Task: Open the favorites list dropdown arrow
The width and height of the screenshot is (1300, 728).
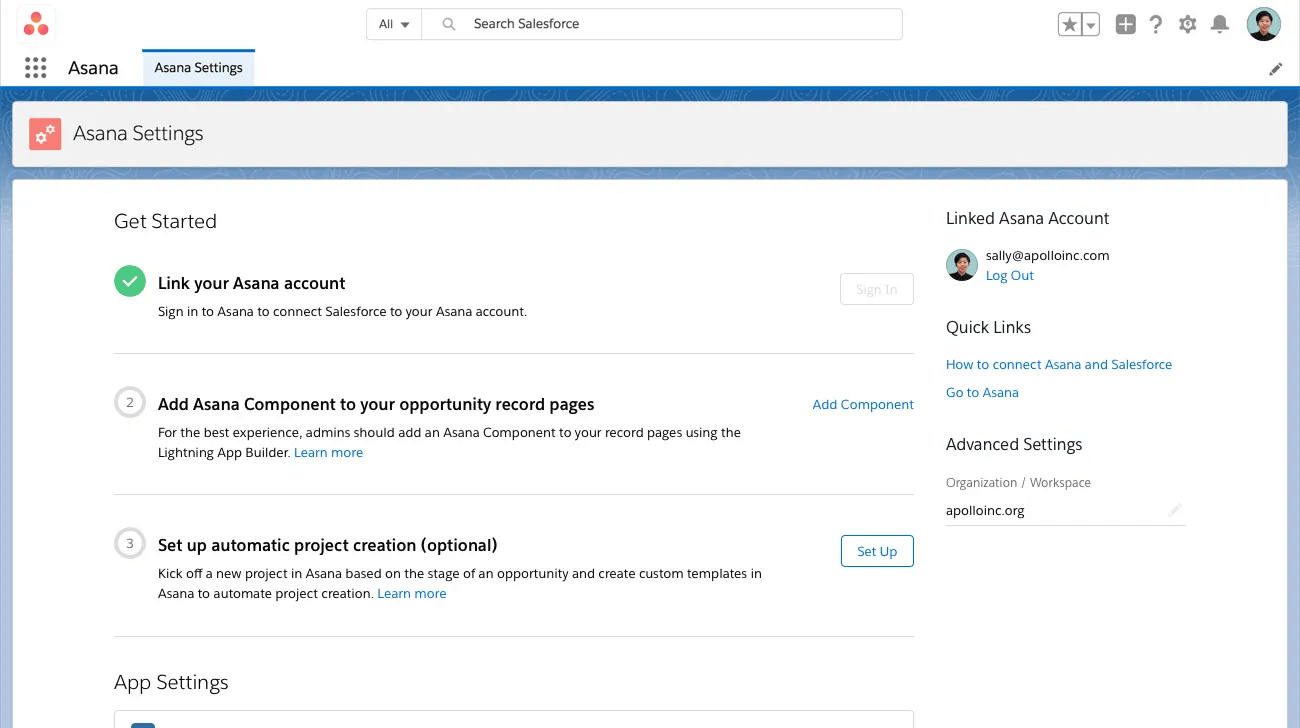Action: point(1088,23)
